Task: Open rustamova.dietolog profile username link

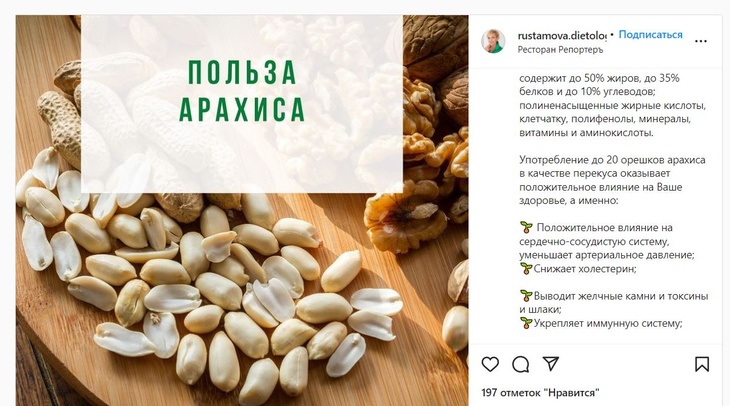Action: 562,35
